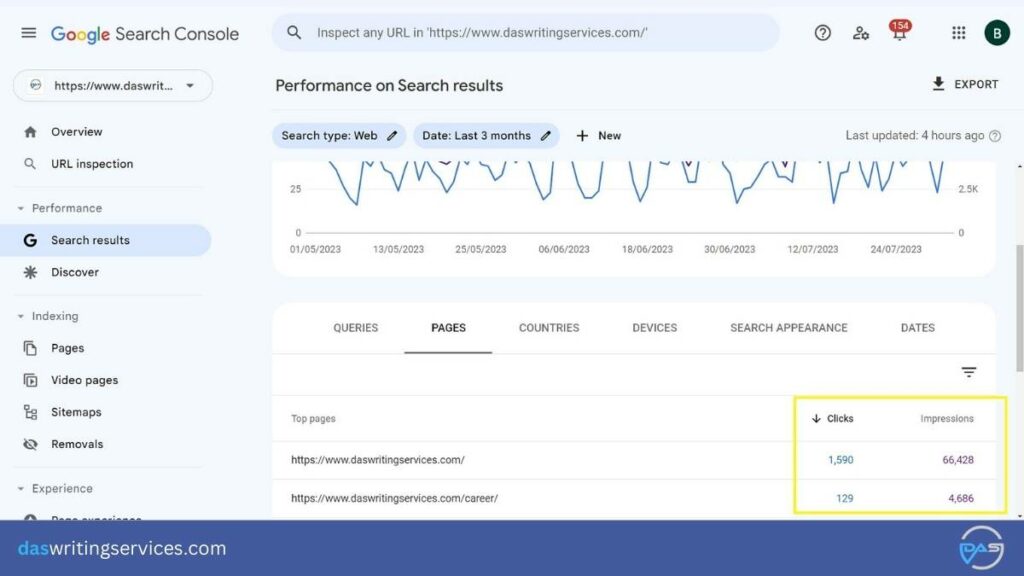Open Google apps grid
Viewport: 1024px width, 576px height.
(x=959, y=33)
